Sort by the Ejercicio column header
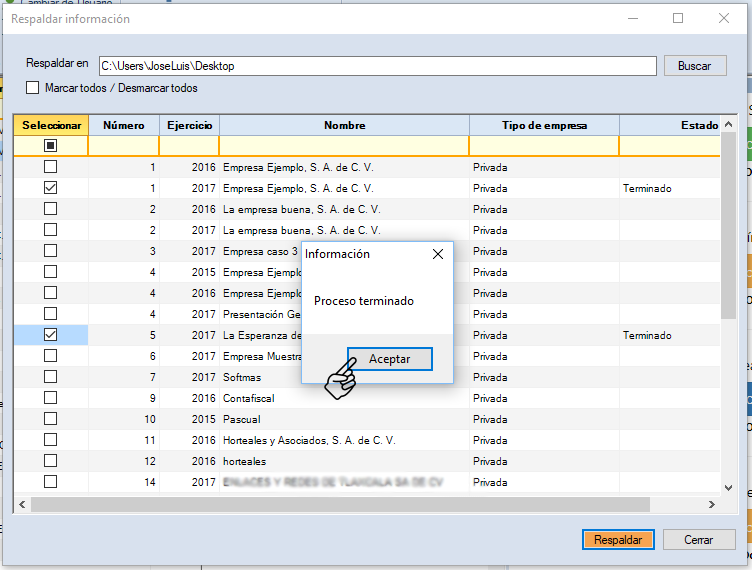Image resolution: width=752 pixels, height=570 pixels. (x=189, y=125)
